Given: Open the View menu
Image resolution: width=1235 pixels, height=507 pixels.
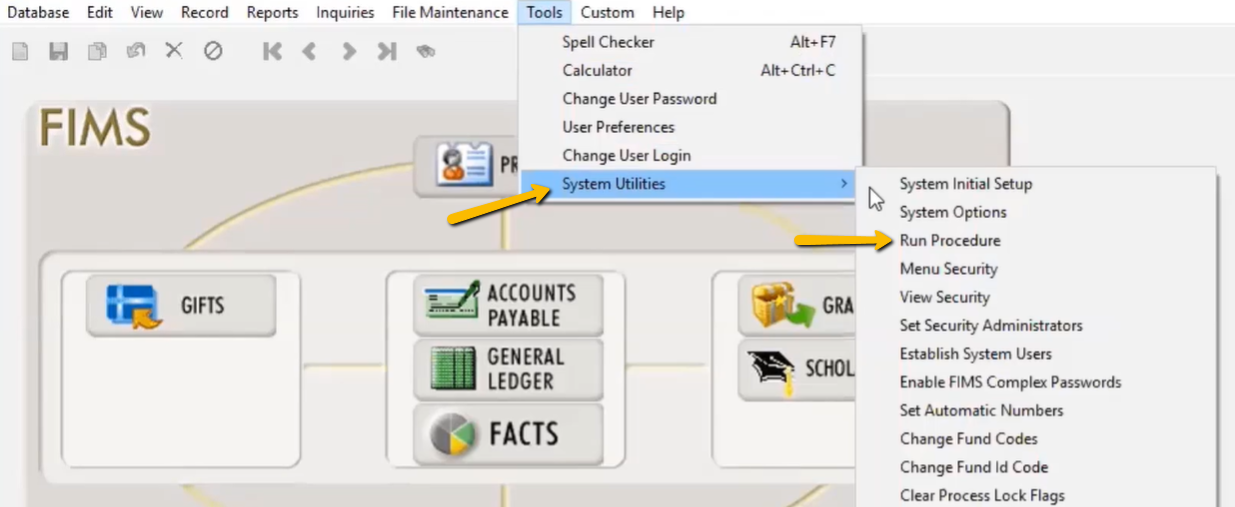Looking at the screenshot, I should pyautogui.click(x=147, y=12).
